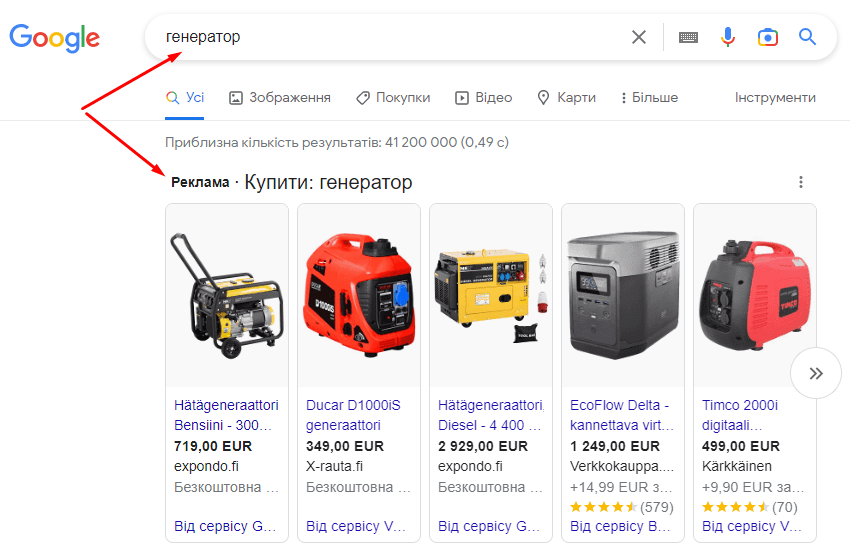Click the 349,00 EUR price

pos(345,446)
